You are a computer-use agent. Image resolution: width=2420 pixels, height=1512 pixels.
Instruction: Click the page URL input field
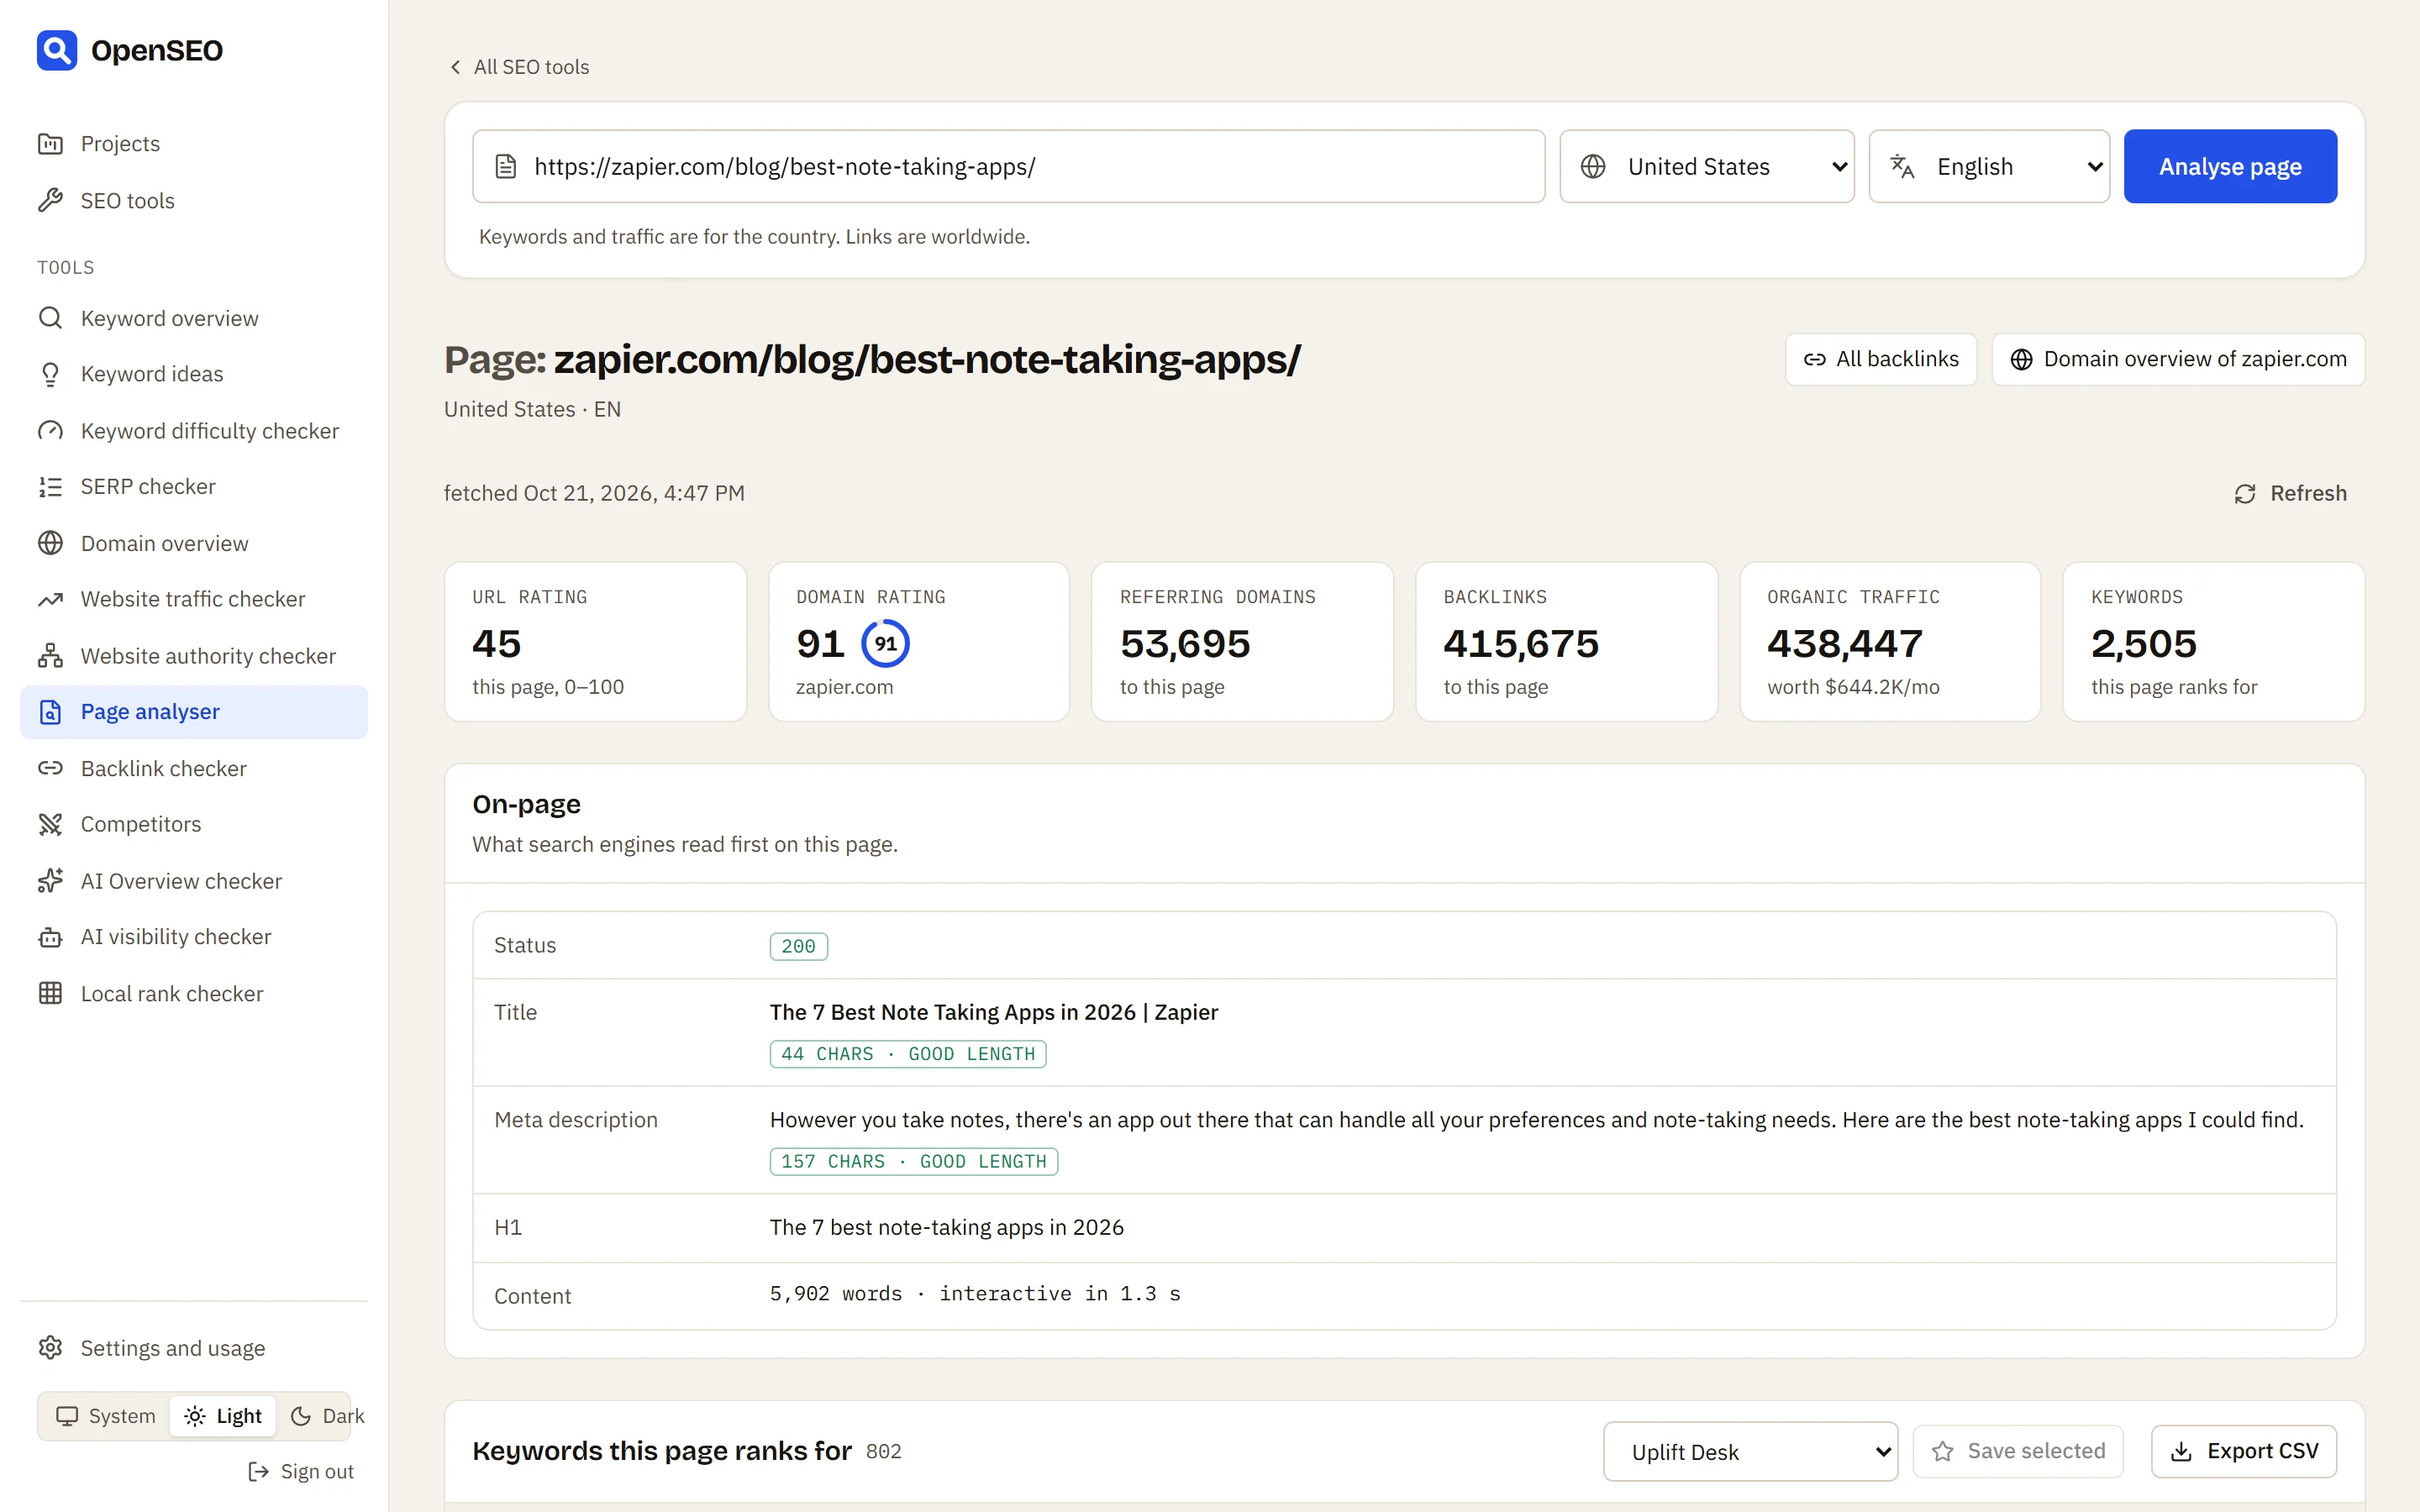[x=1008, y=166]
